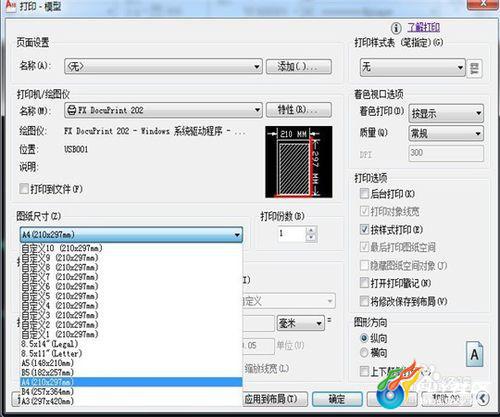This screenshot has width=500, height=417.
Task: Click the paper size preview thumbnail
Action: coord(299,162)
